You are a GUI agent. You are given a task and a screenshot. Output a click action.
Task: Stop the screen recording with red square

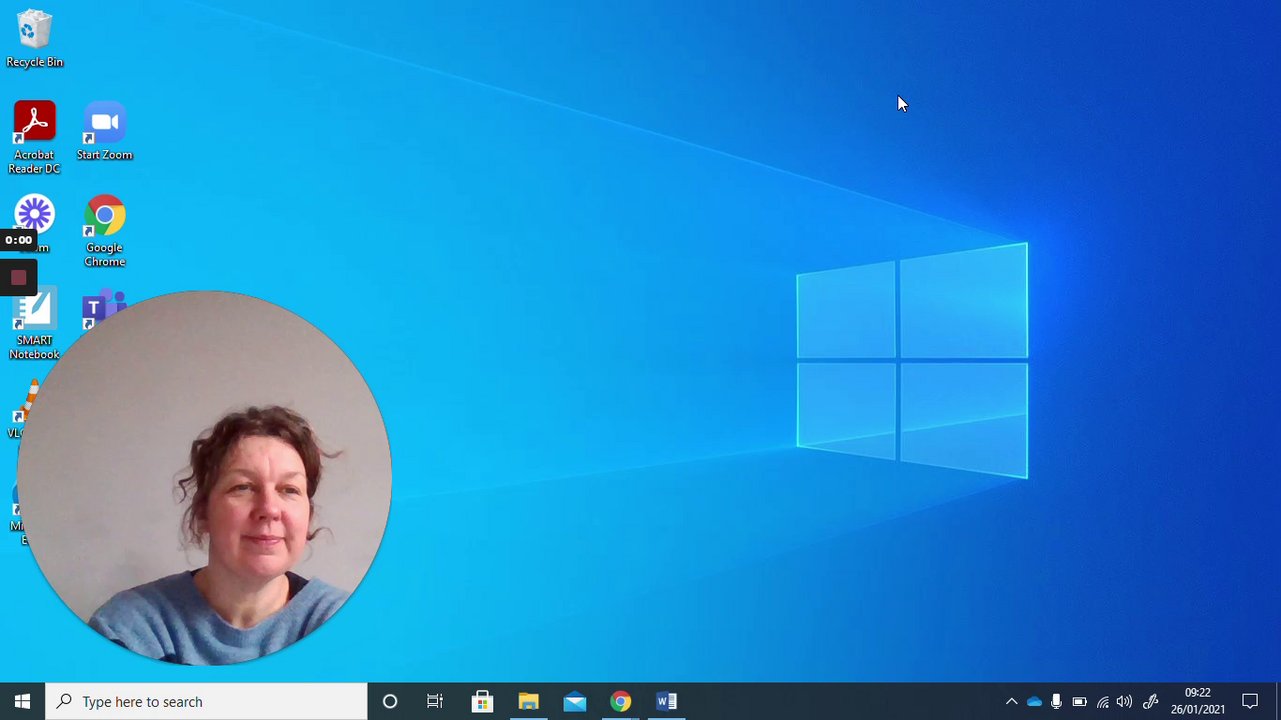click(18, 278)
